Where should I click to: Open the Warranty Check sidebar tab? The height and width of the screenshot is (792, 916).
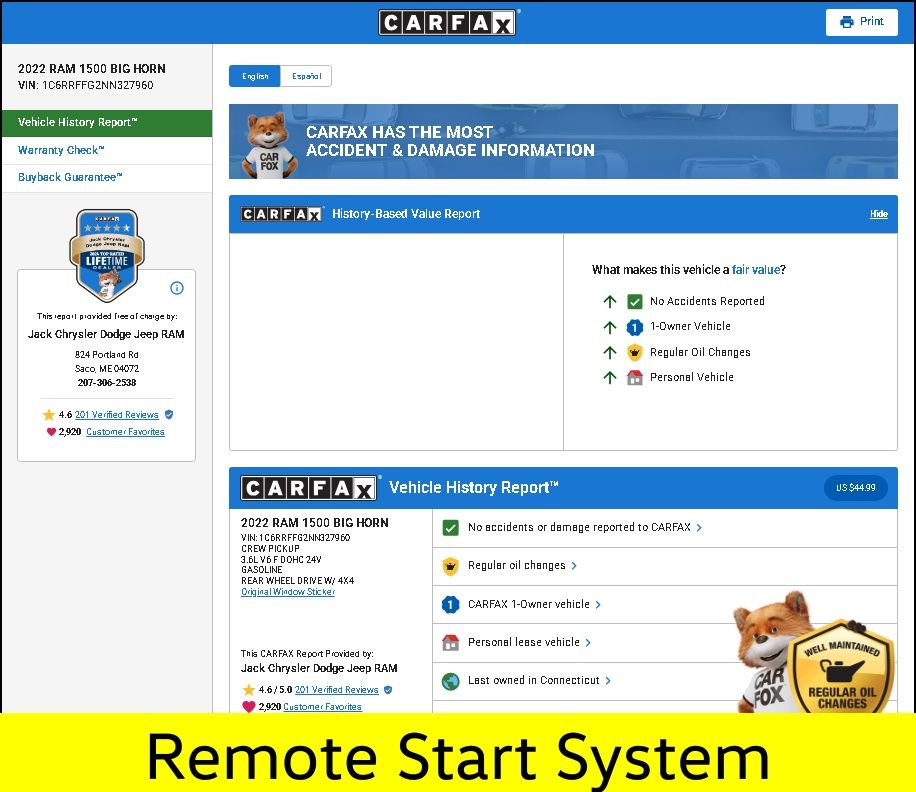click(107, 151)
